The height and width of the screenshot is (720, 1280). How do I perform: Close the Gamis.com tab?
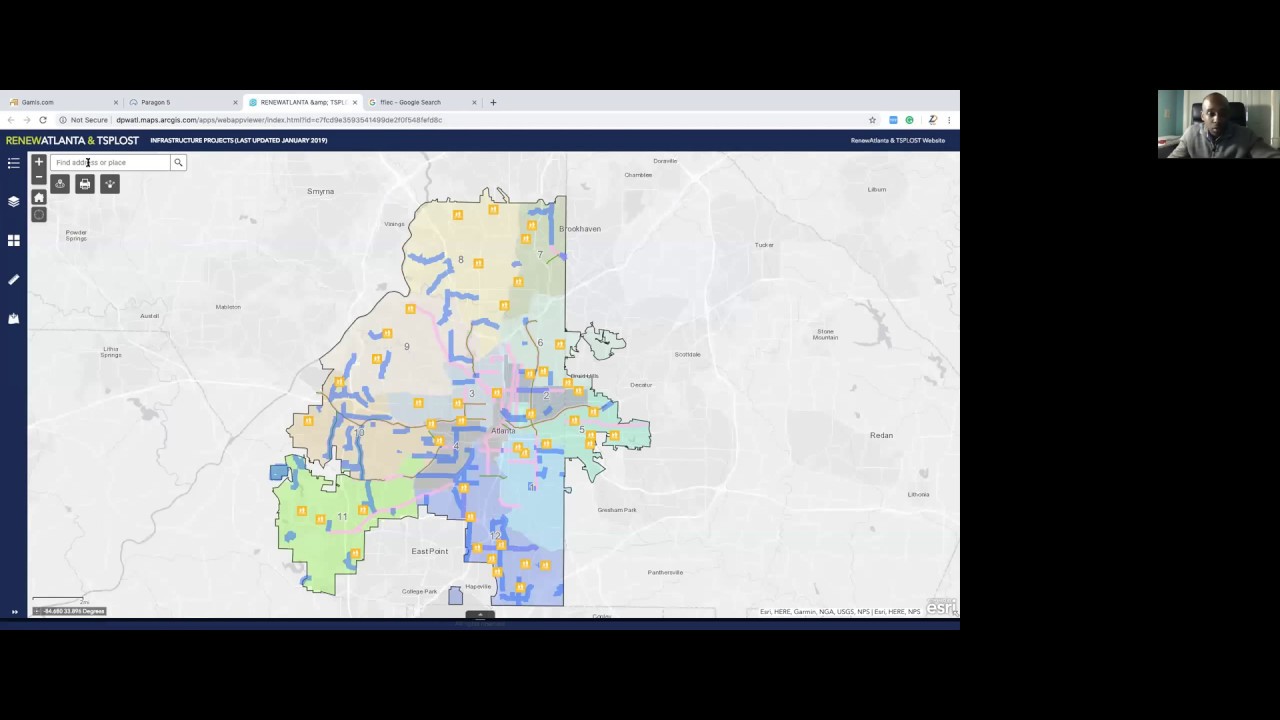(x=116, y=102)
